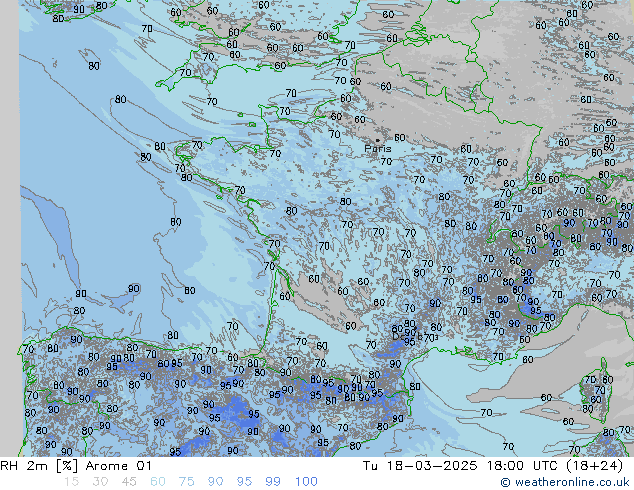Select the 'RH 2m [%] Arome 01' title text

click(76, 466)
